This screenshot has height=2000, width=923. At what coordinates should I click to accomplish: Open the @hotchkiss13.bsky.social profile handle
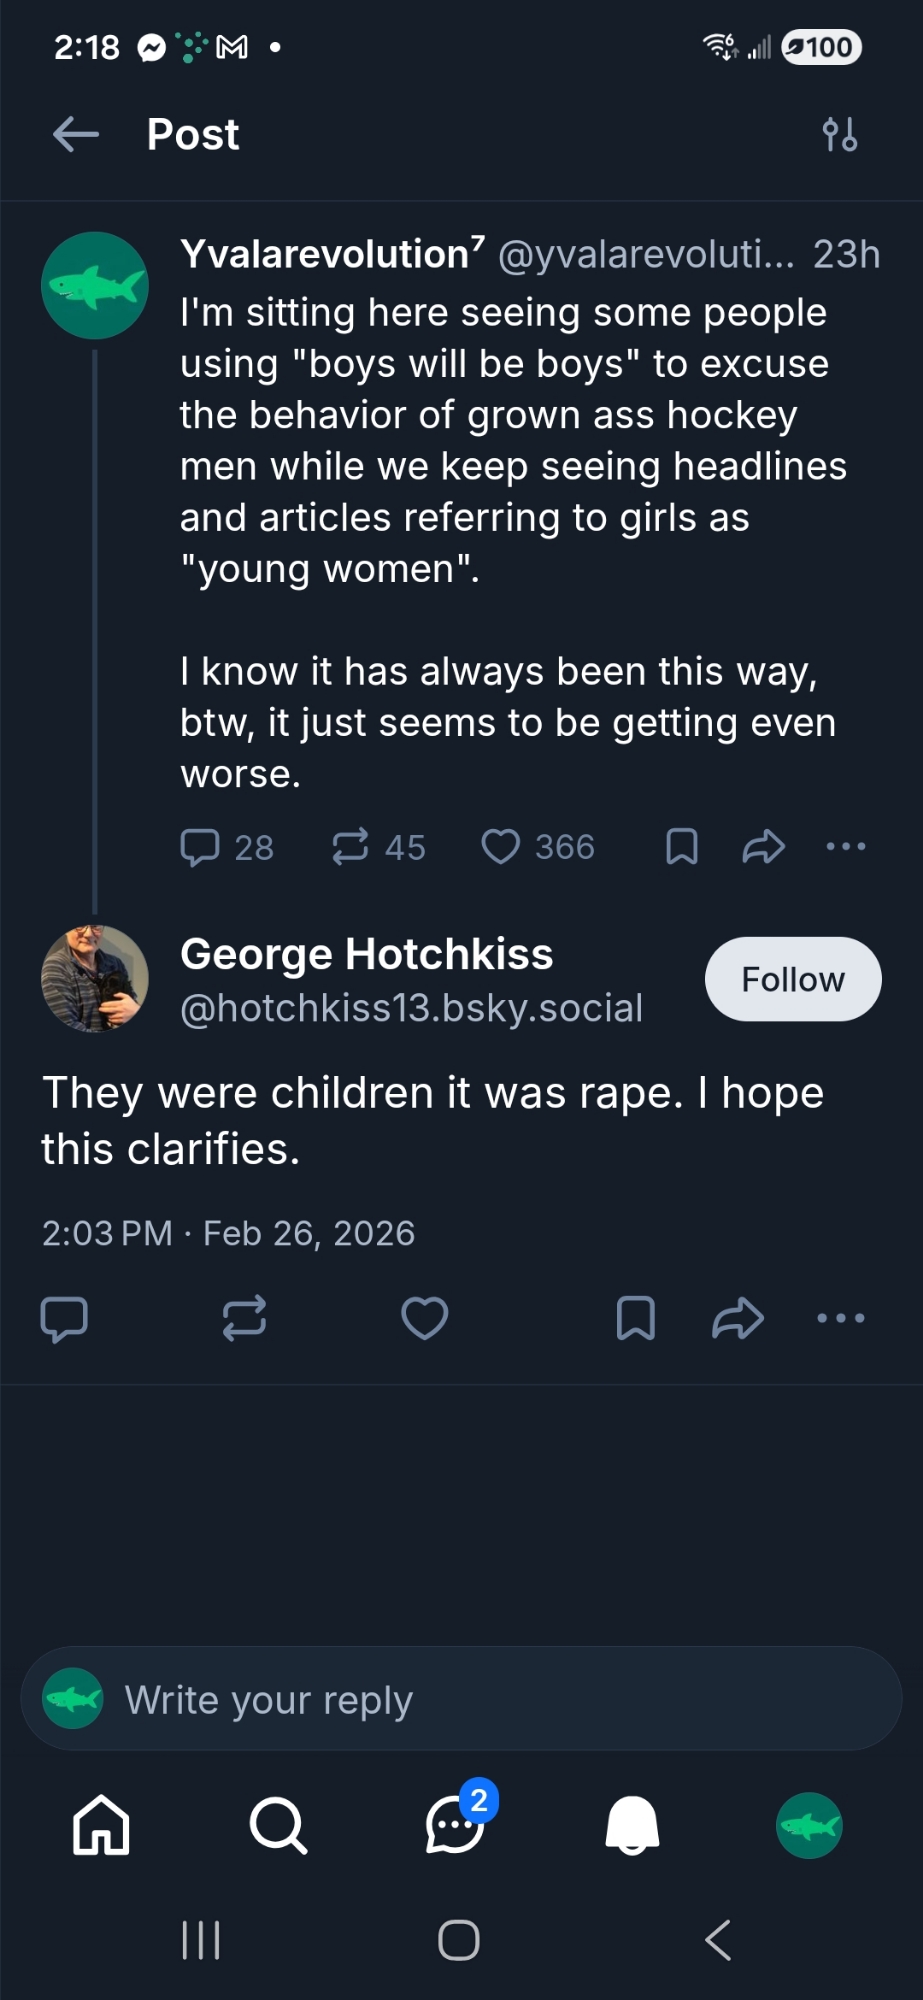click(411, 1008)
